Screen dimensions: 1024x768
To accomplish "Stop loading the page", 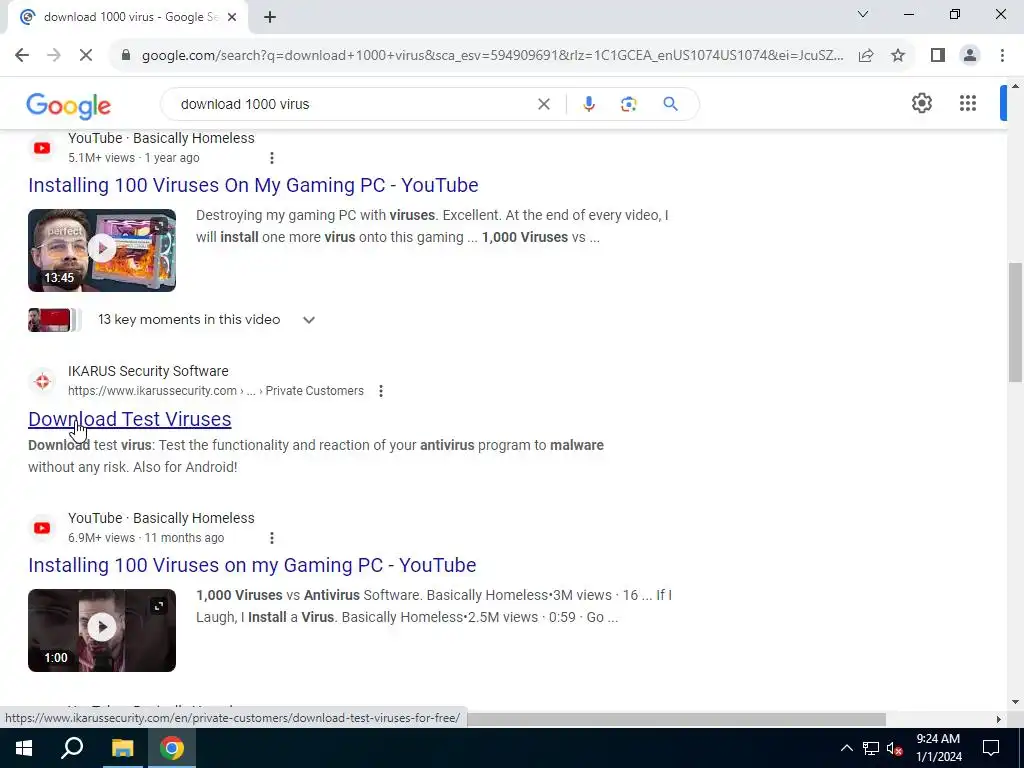I will [86, 56].
